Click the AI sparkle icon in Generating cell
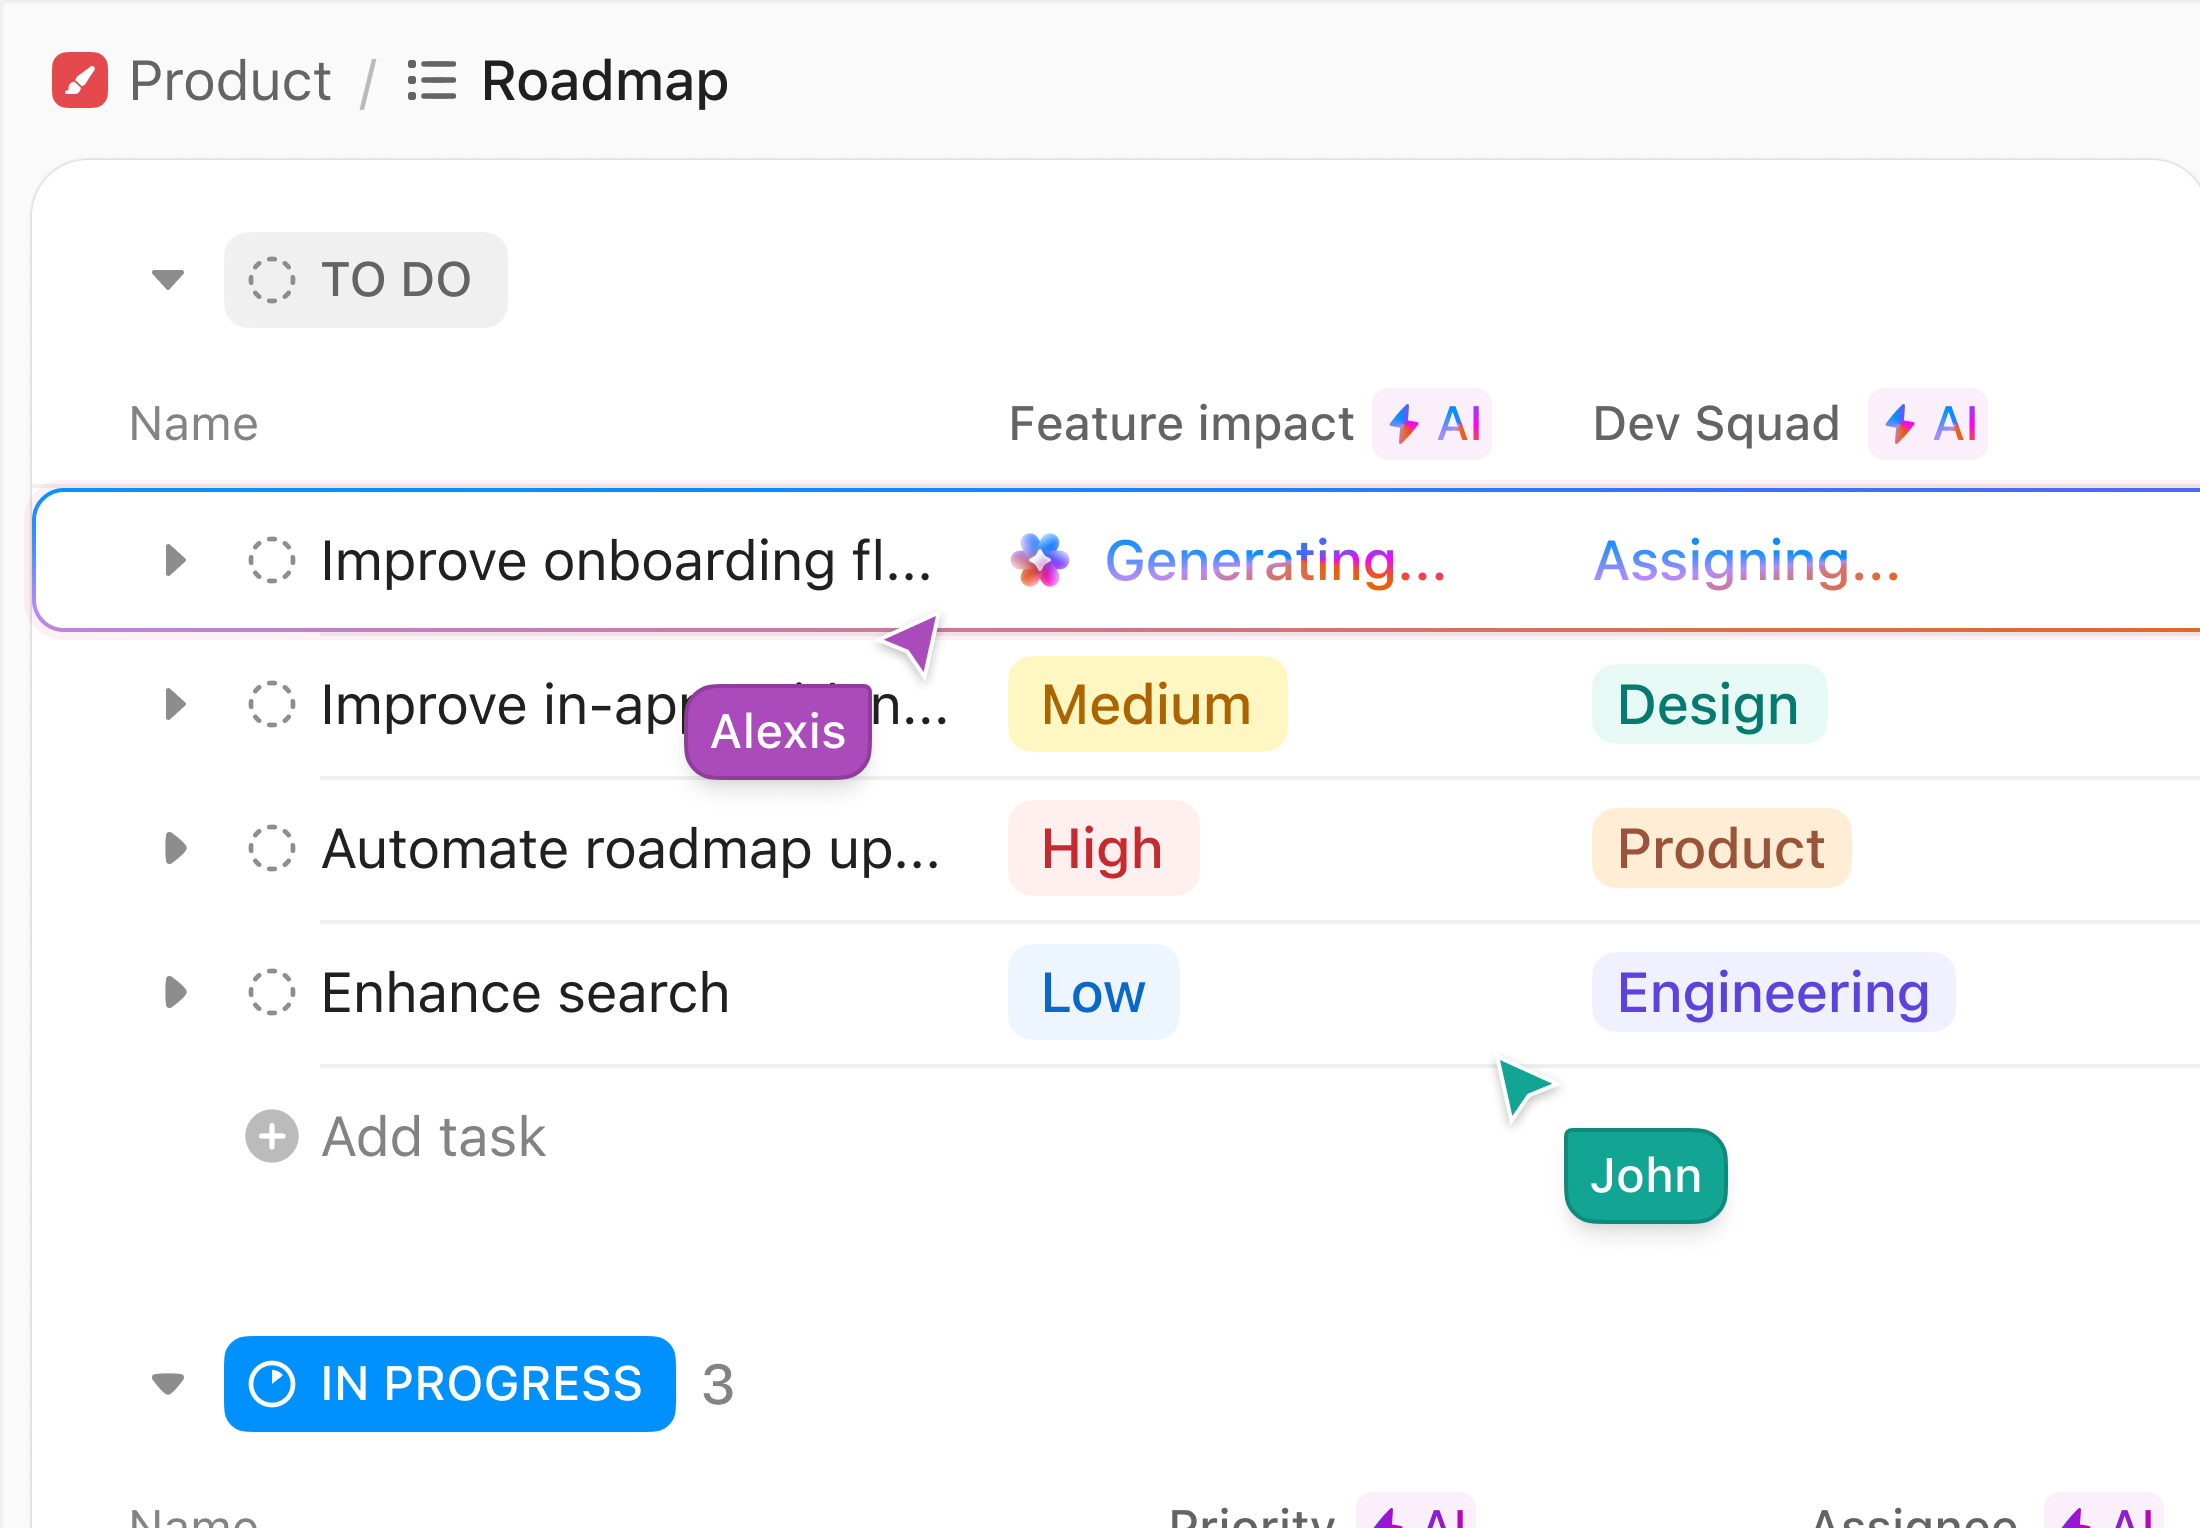The height and width of the screenshot is (1528, 2200). click(x=1039, y=560)
